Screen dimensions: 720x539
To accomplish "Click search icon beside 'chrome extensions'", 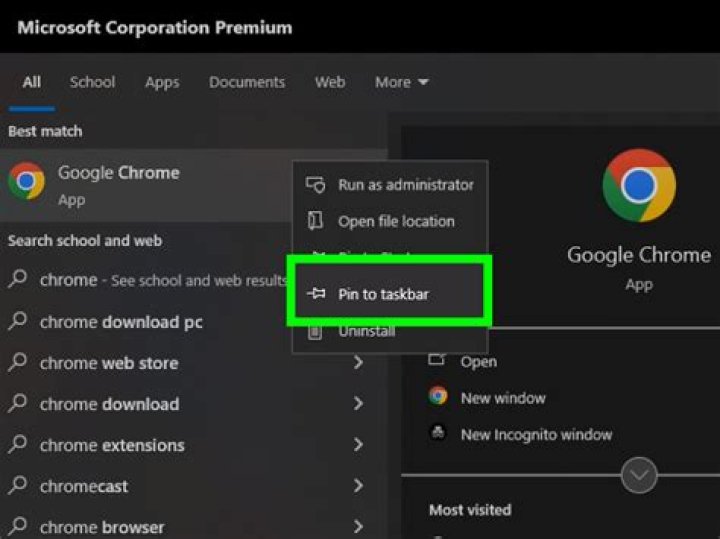I will click(17, 444).
